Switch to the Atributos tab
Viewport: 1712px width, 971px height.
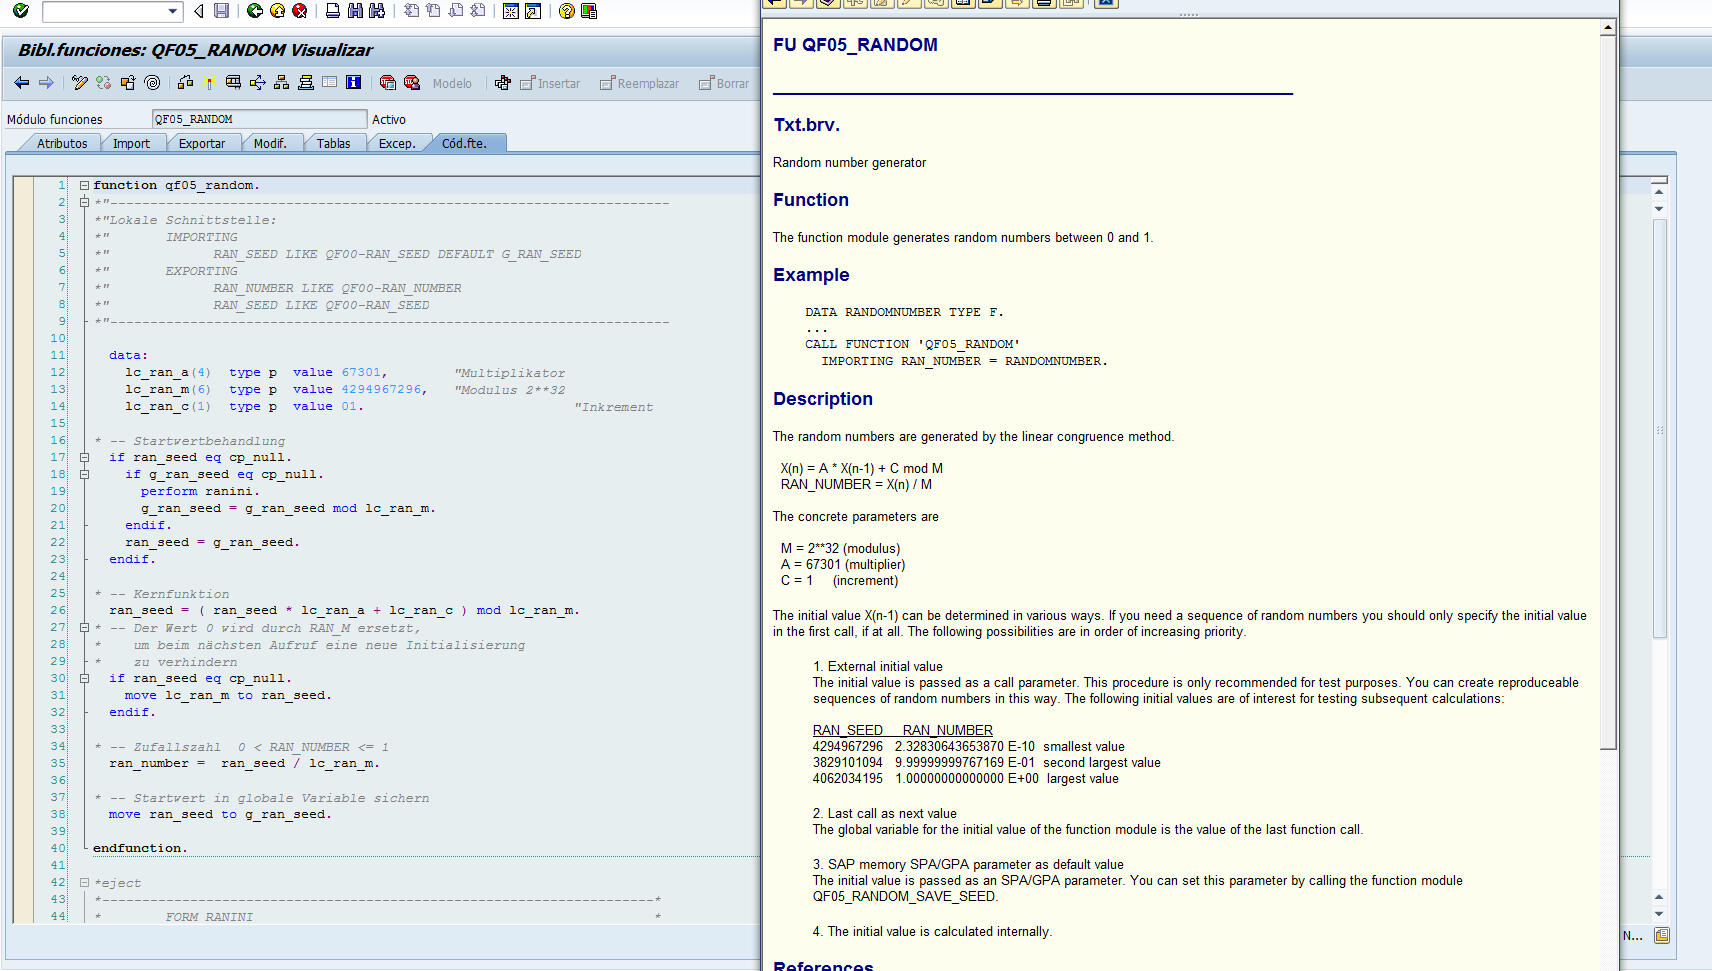point(62,144)
